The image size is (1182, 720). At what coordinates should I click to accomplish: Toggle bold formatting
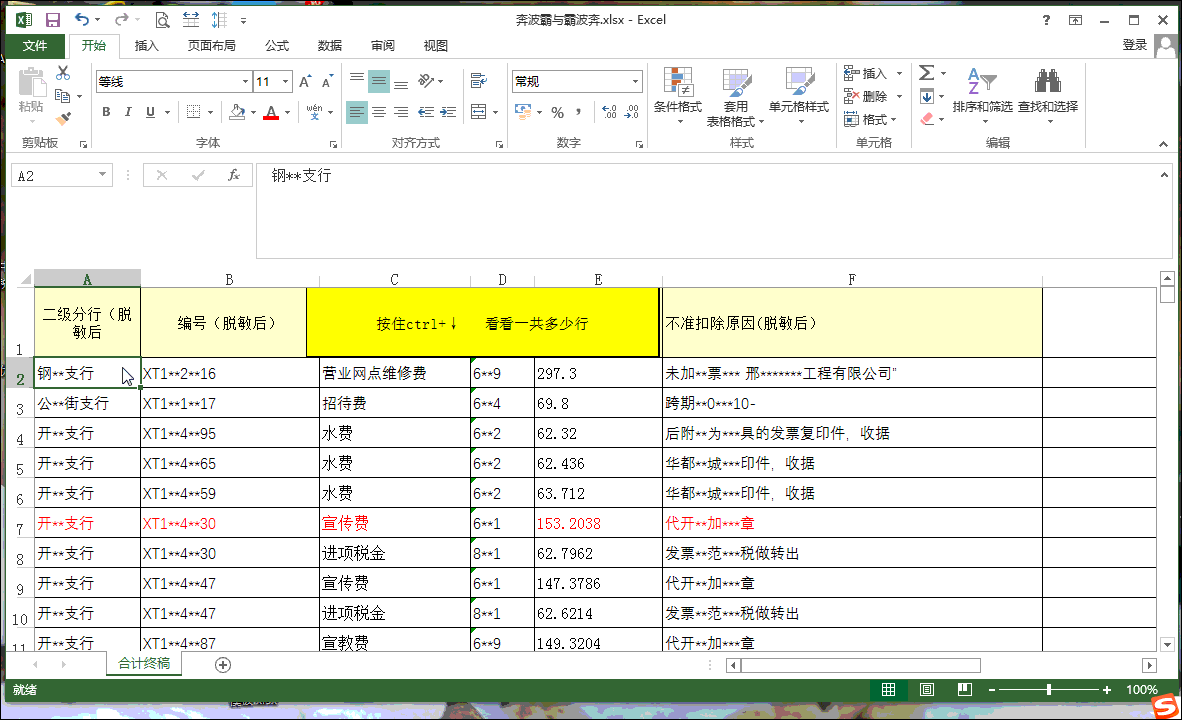[106, 112]
